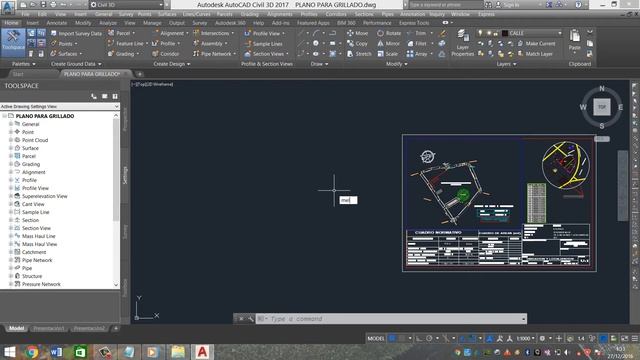Select the Trim tool

[416, 33]
